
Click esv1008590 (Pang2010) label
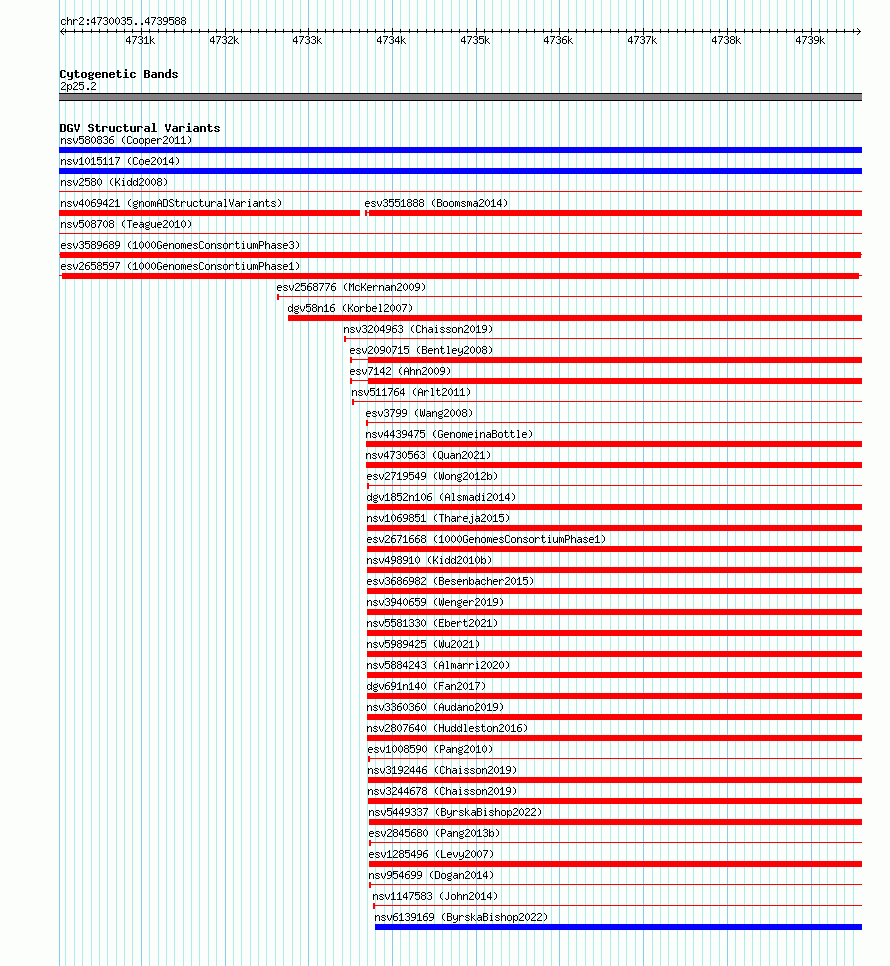(431, 749)
